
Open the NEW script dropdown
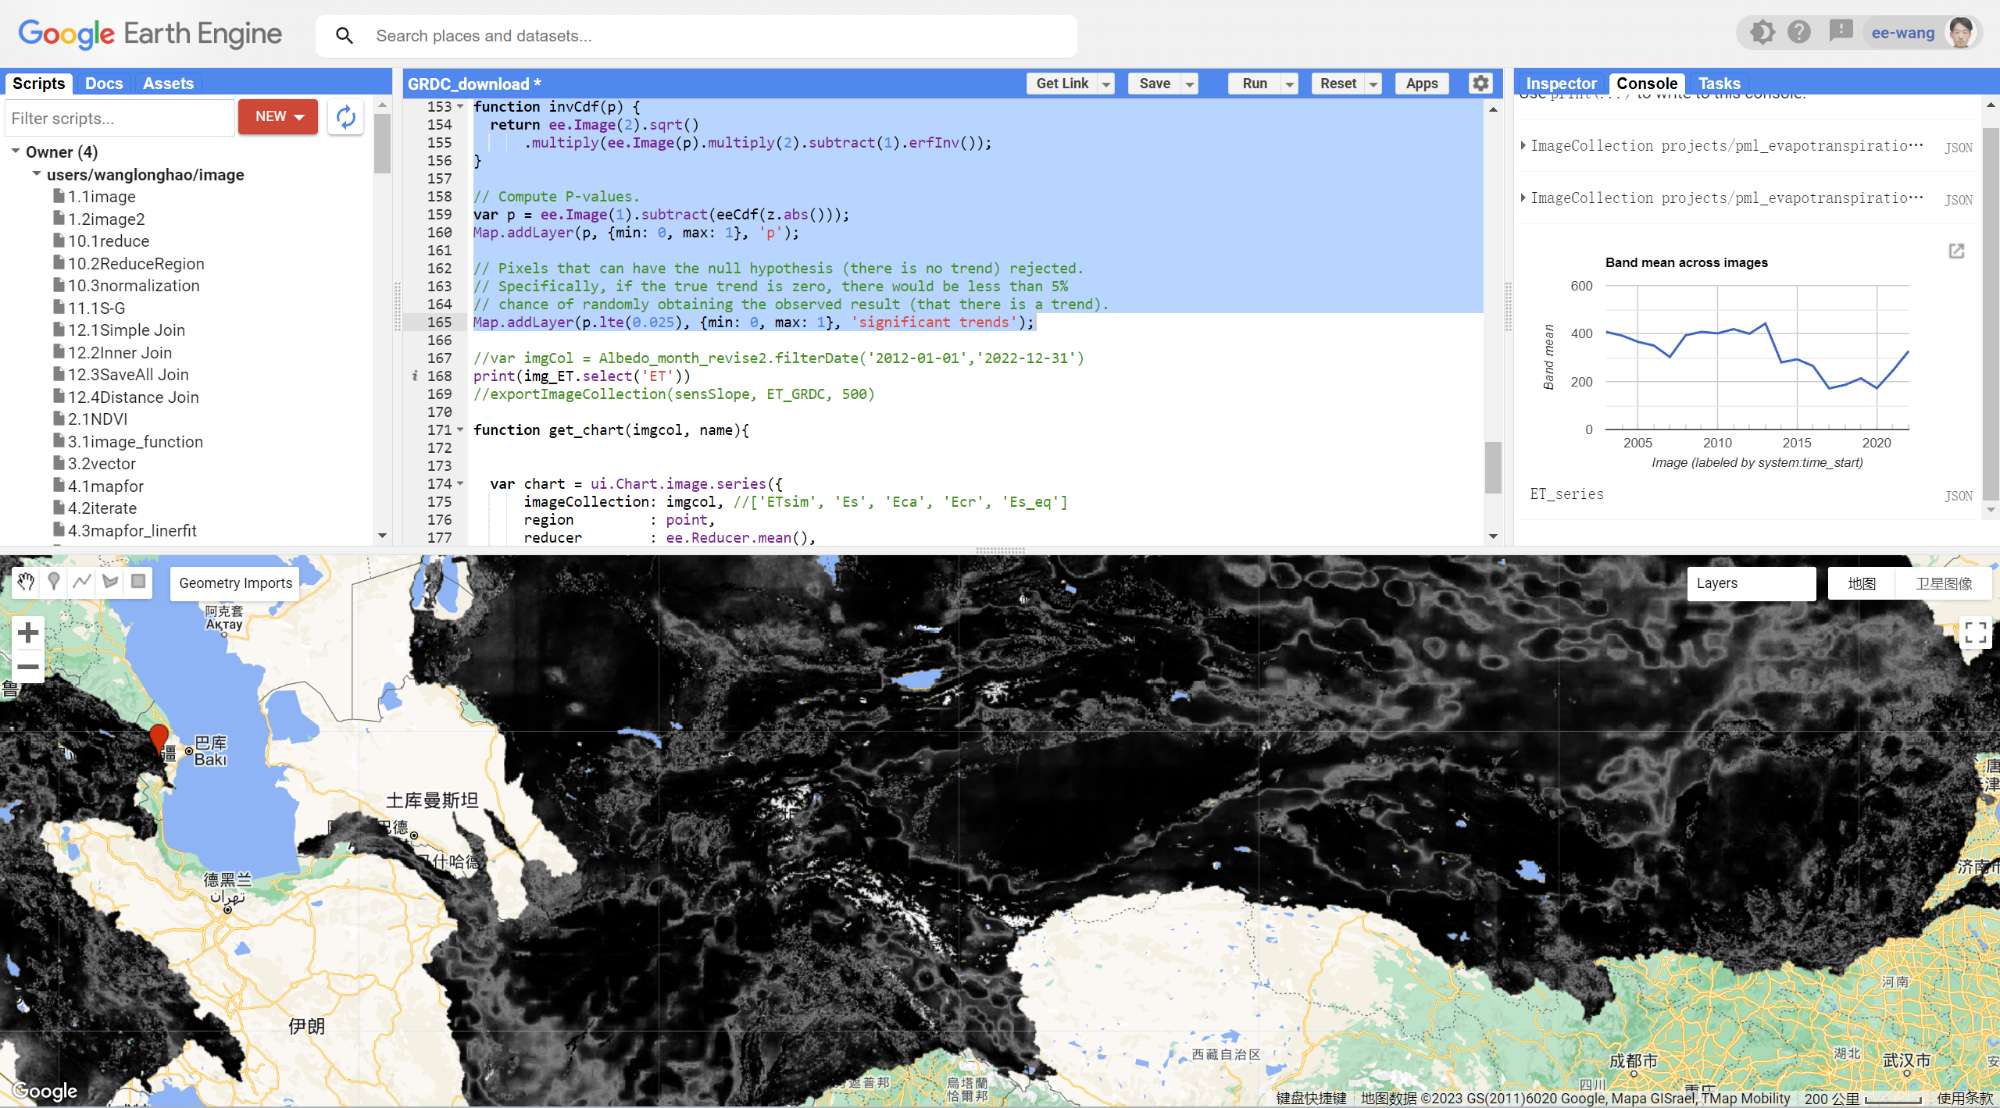[x=278, y=117]
